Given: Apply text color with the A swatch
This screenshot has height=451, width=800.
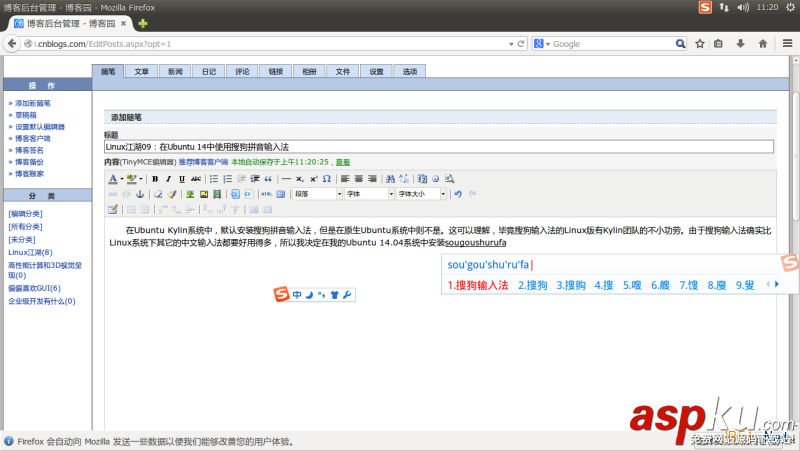Looking at the screenshot, I should (x=113, y=179).
